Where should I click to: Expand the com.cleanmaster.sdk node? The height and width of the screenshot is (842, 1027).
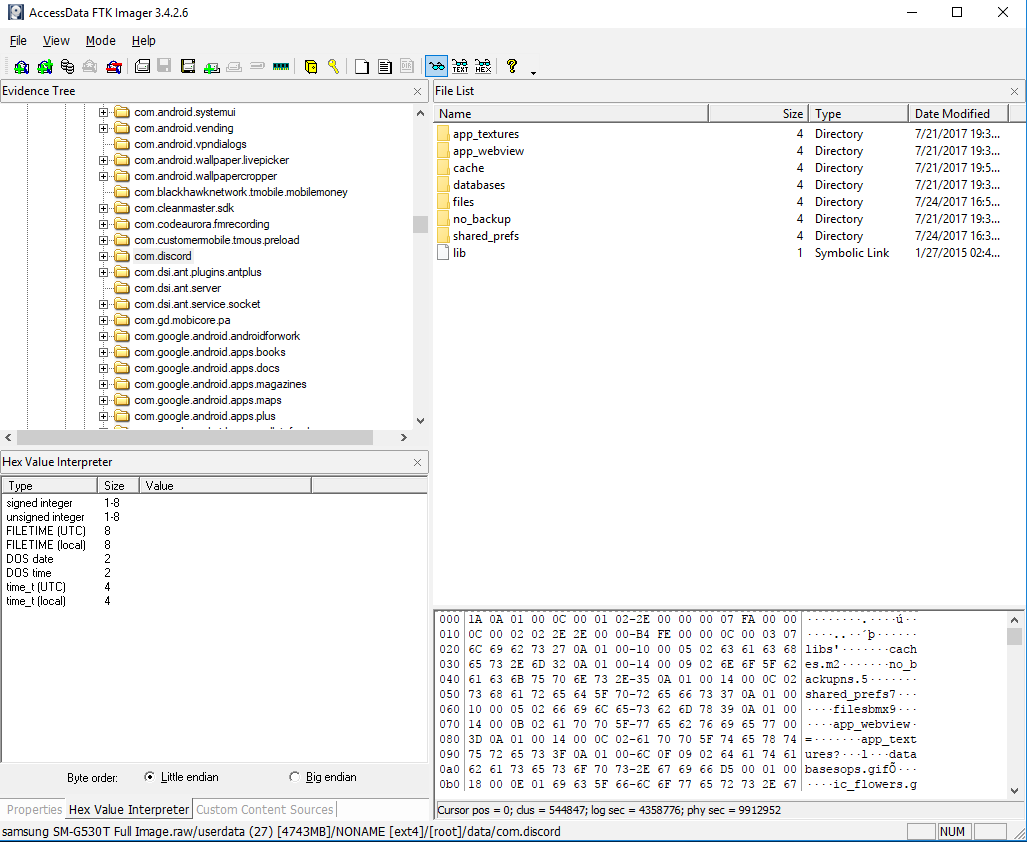[x=103, y=208]
